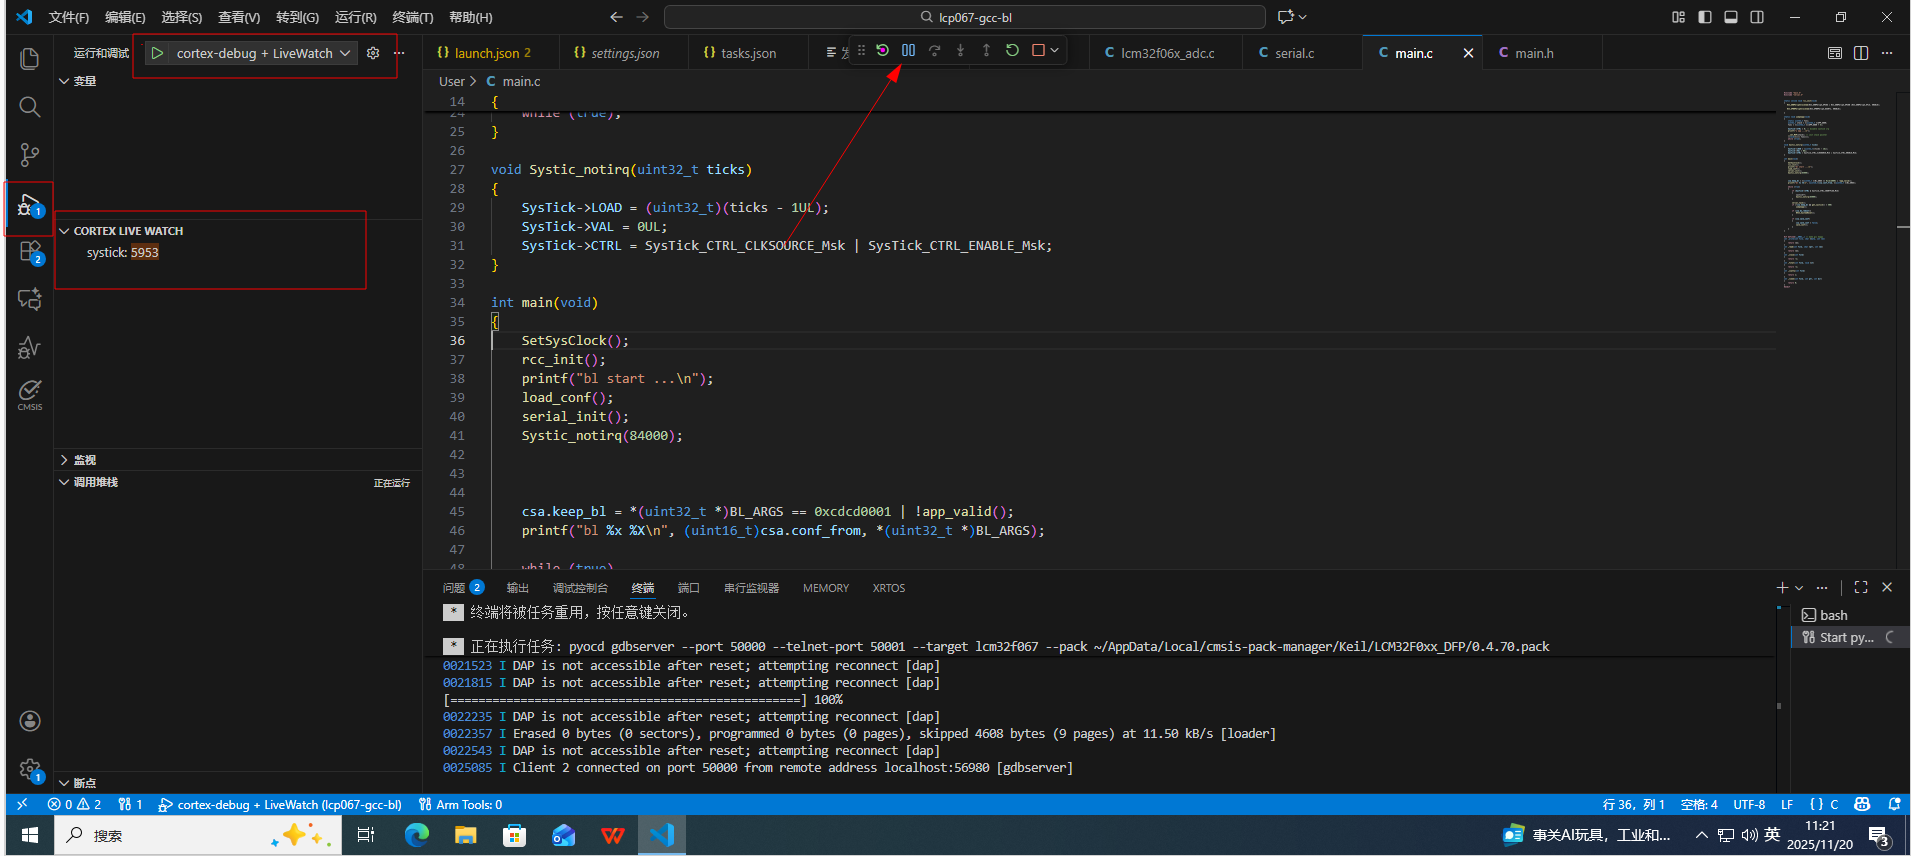Toggle the bottom panel visibility
This screenshot has width=1911, height=856.
(x=1731, y=17)
